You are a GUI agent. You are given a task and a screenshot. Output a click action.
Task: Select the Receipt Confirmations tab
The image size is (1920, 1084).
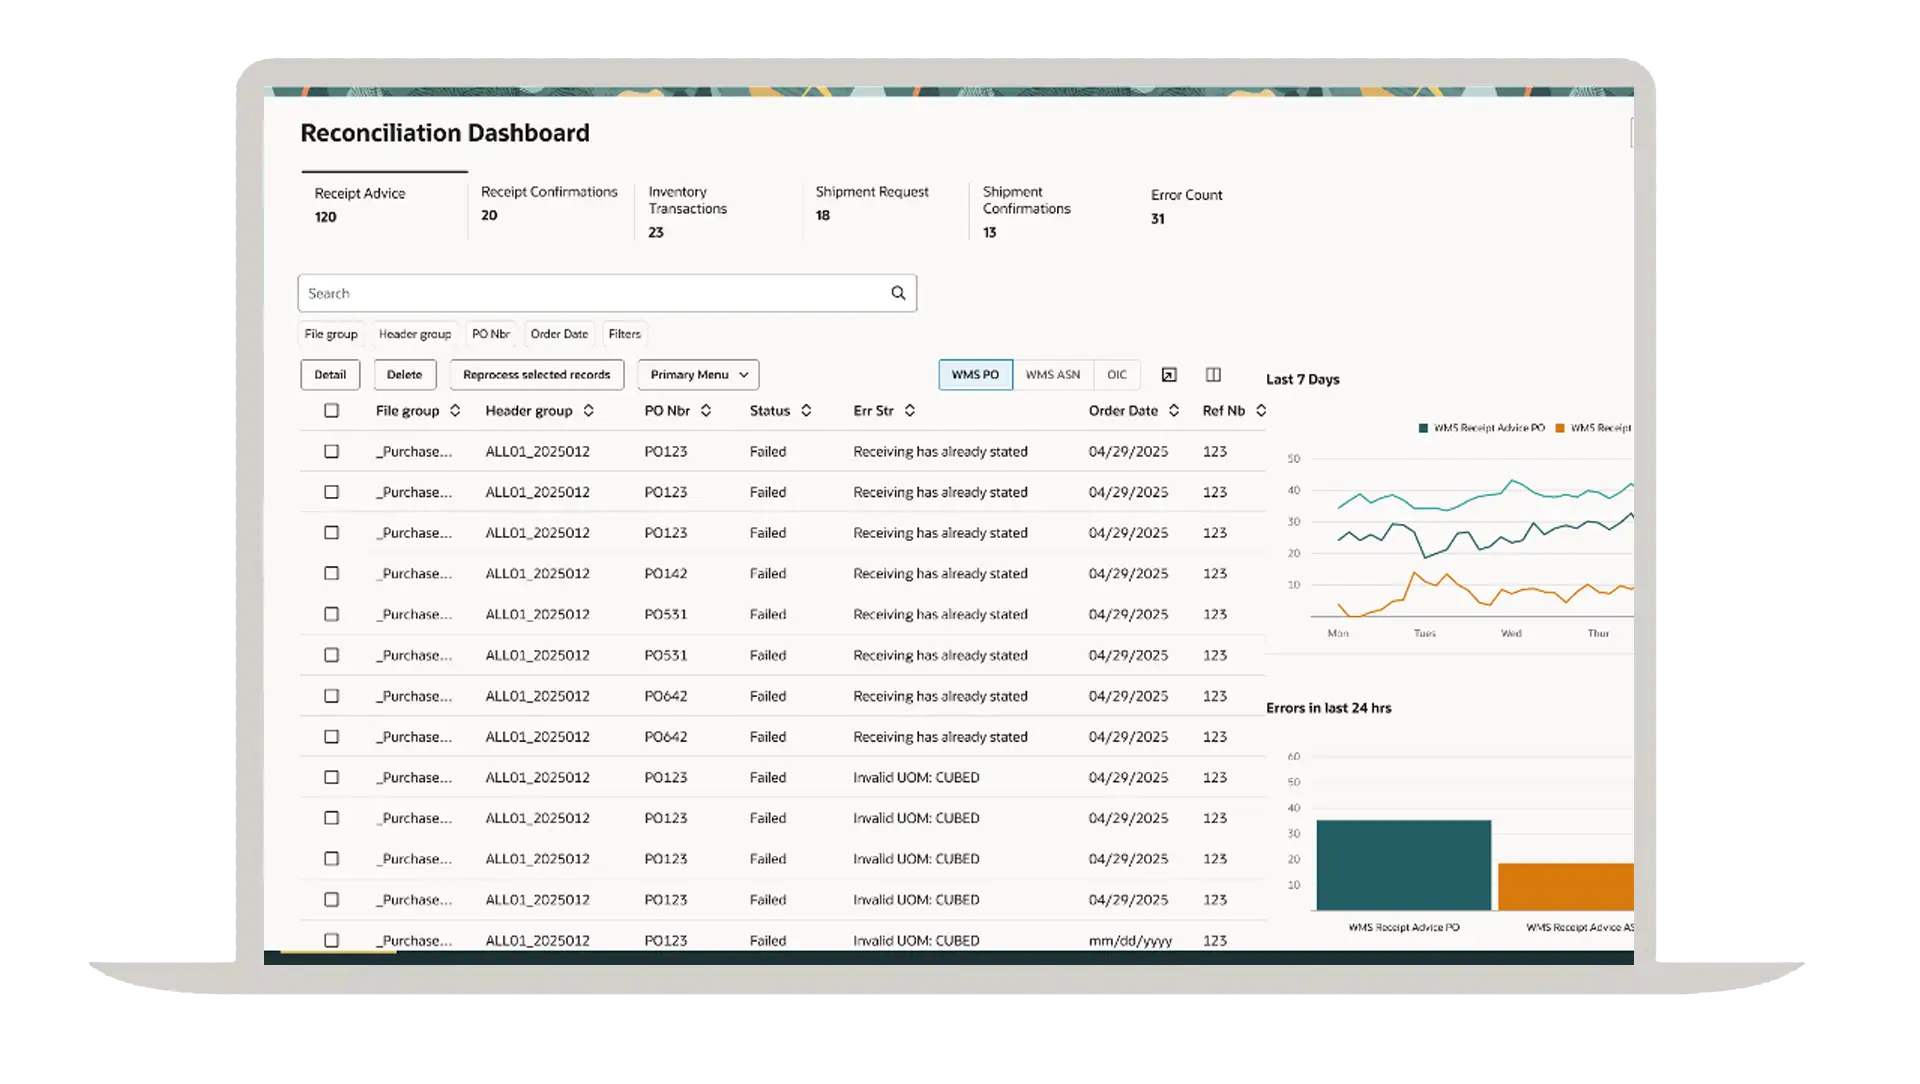549,203
